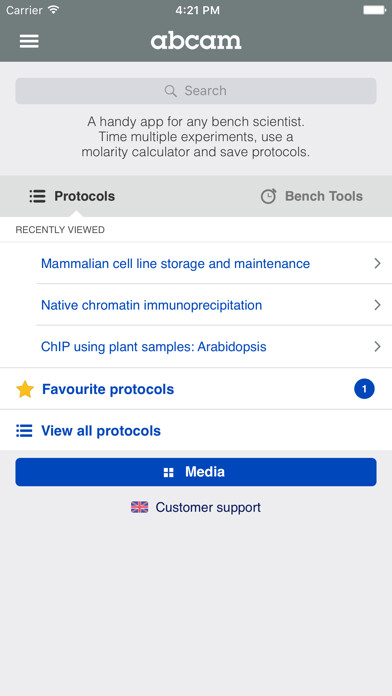Open the hamburger menu icon
Image resolution: width=392 pixels, height=696 pixels.
tap(29, 41)
